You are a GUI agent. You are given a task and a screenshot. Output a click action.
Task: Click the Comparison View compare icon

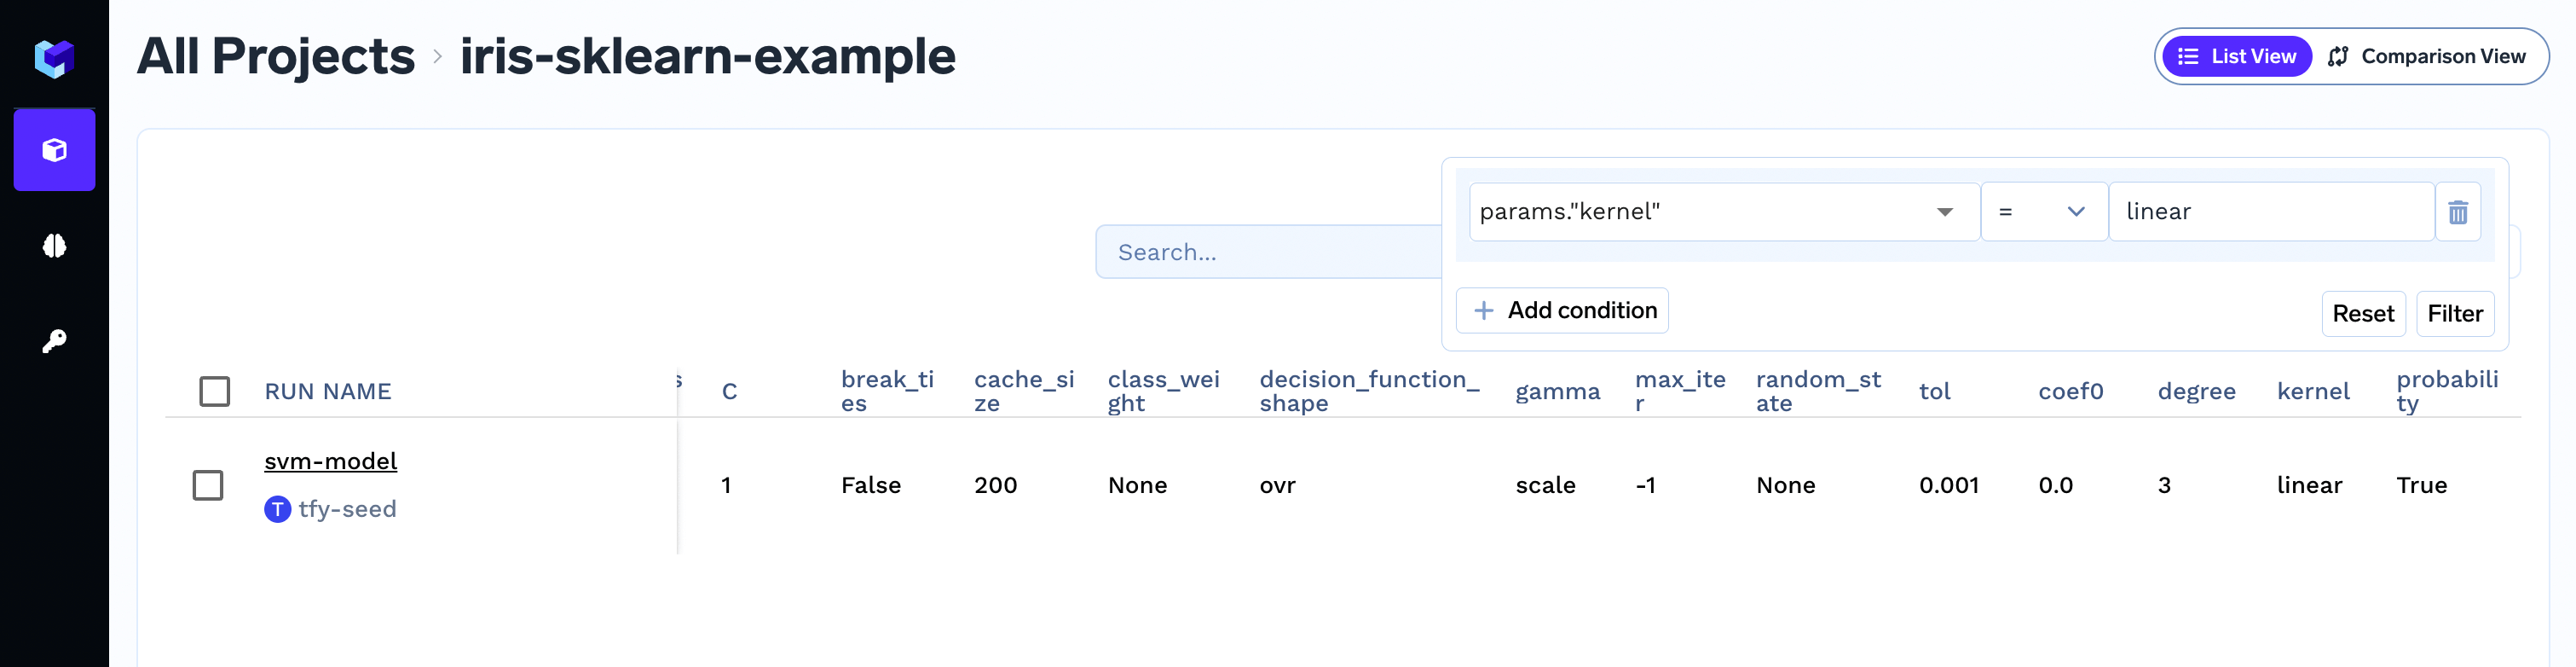click(2338, 57)
